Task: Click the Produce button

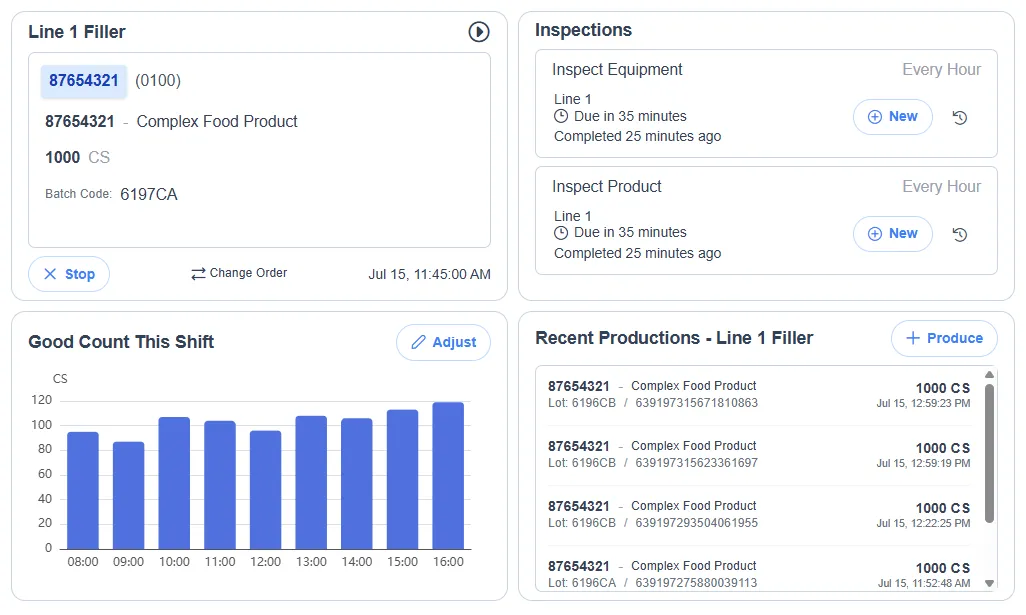Action: pos(944,338)
